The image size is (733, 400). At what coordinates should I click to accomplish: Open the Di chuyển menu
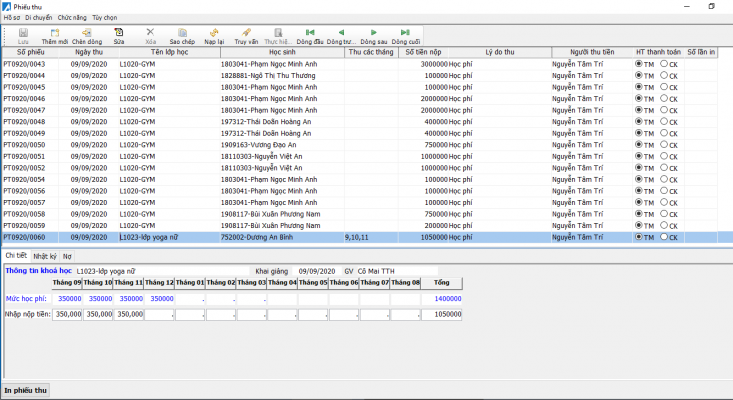(38, 17)
